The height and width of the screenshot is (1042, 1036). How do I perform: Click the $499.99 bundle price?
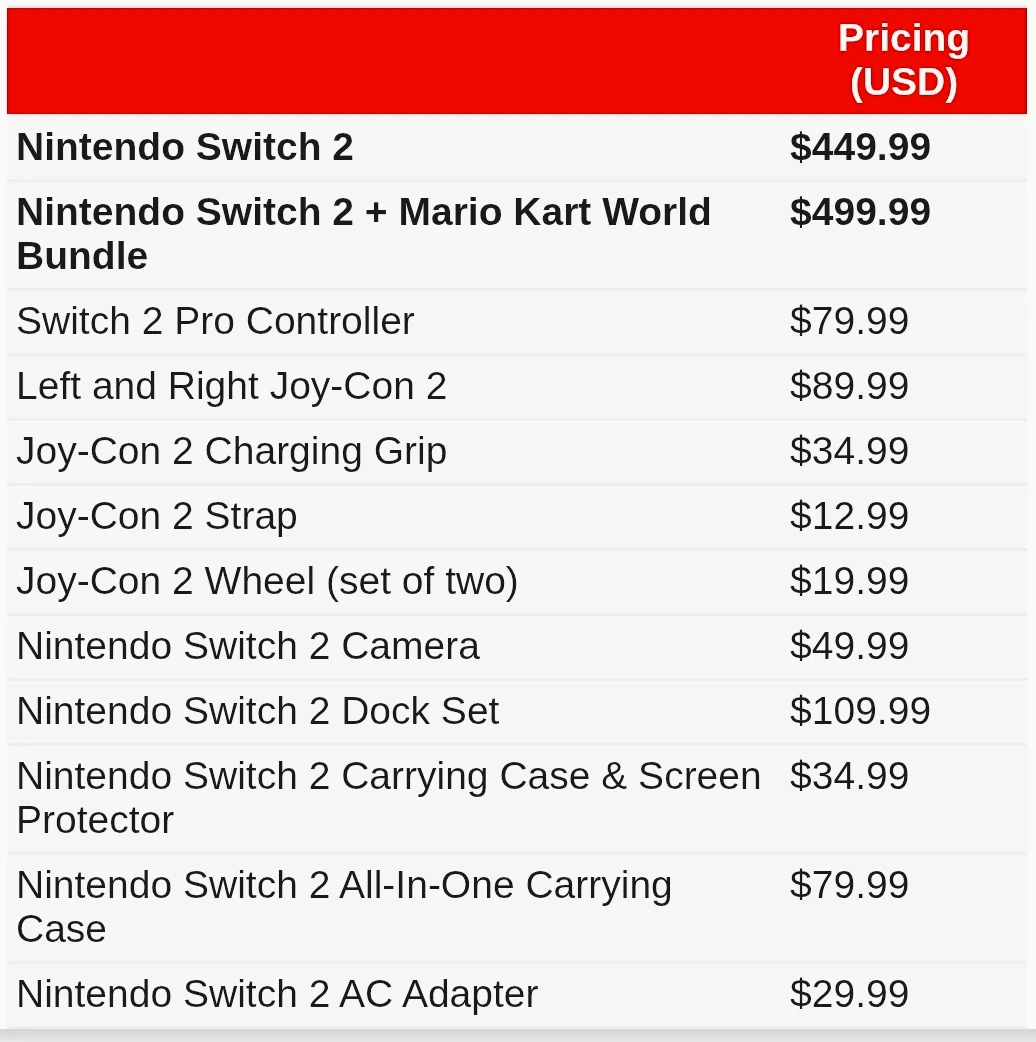(860, 212)
